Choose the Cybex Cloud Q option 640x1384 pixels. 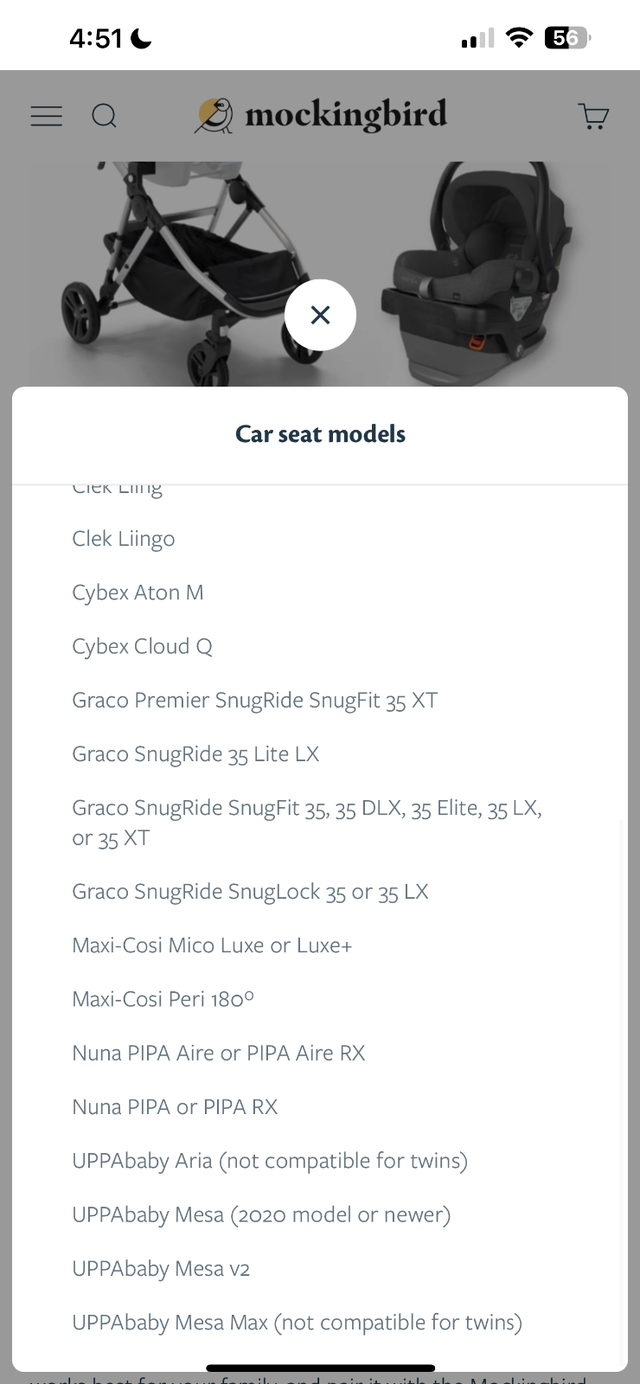(141, 647)
